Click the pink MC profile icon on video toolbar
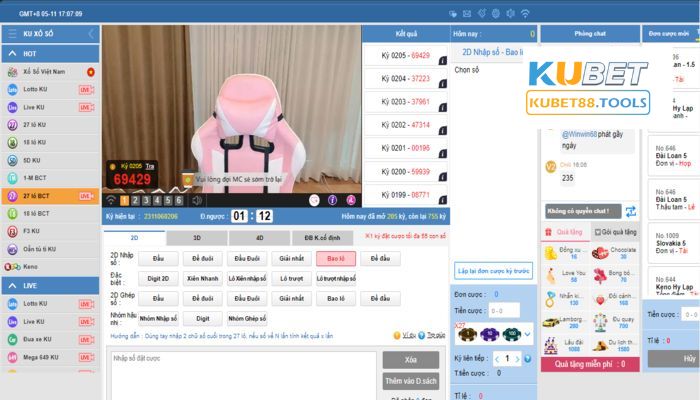The width and height of the screenshot is (700, 400). click(x=351, y=200)
